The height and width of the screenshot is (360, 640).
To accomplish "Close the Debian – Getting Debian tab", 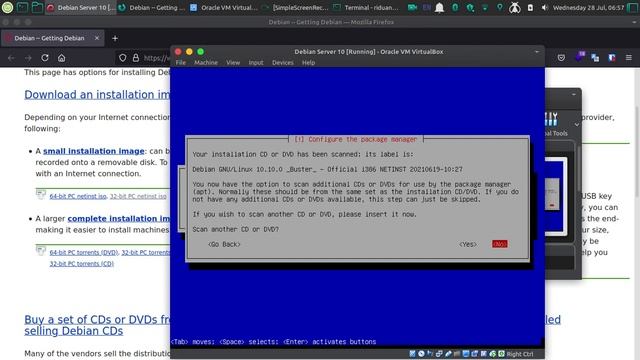I will (97, 38).
